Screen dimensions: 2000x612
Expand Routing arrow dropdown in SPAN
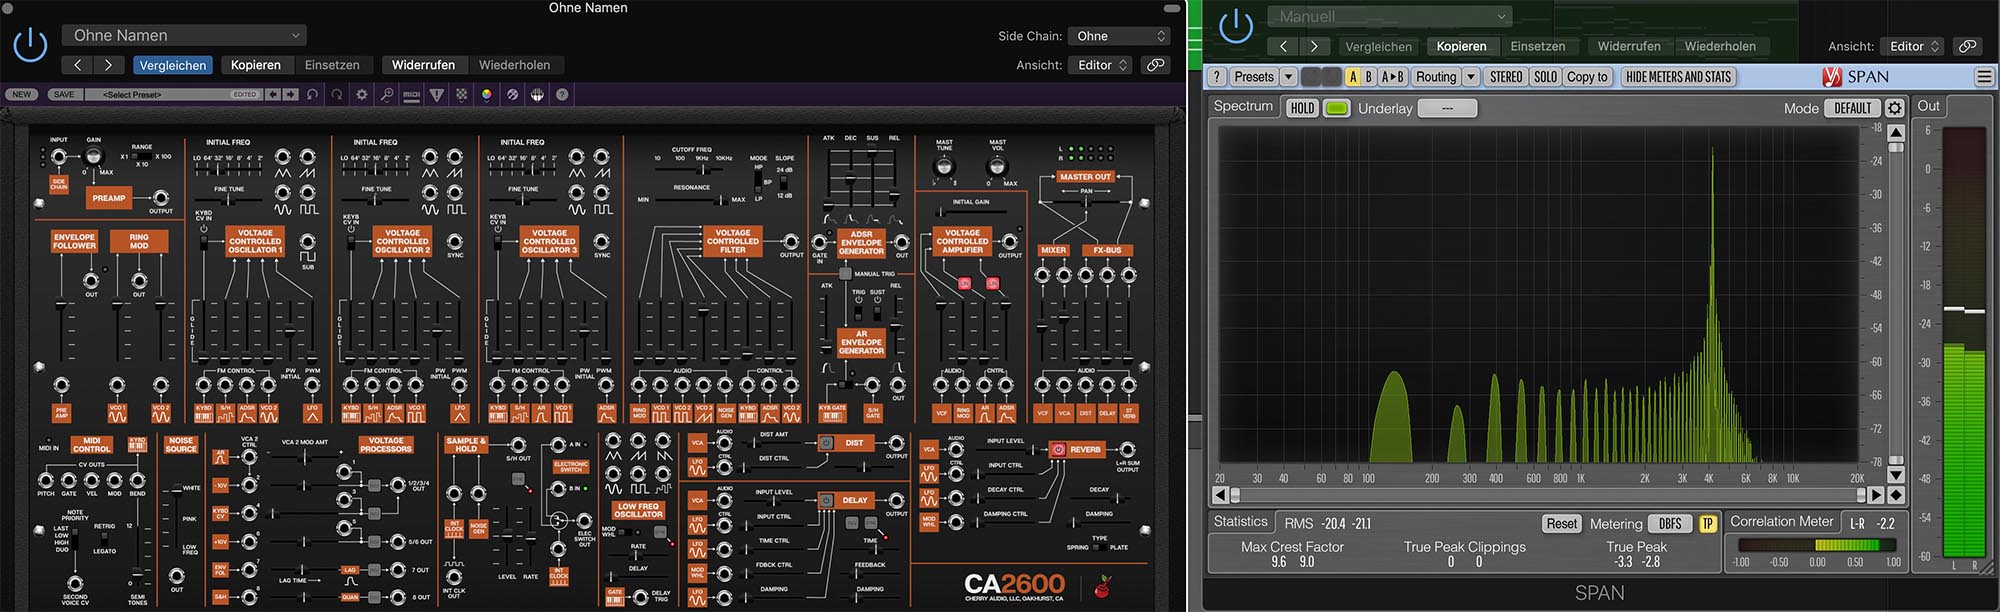coord(1471,77)
